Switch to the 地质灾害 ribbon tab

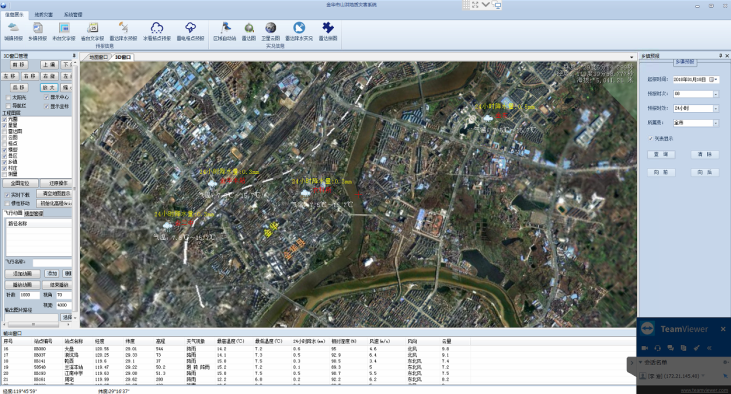tap(43, 15)
